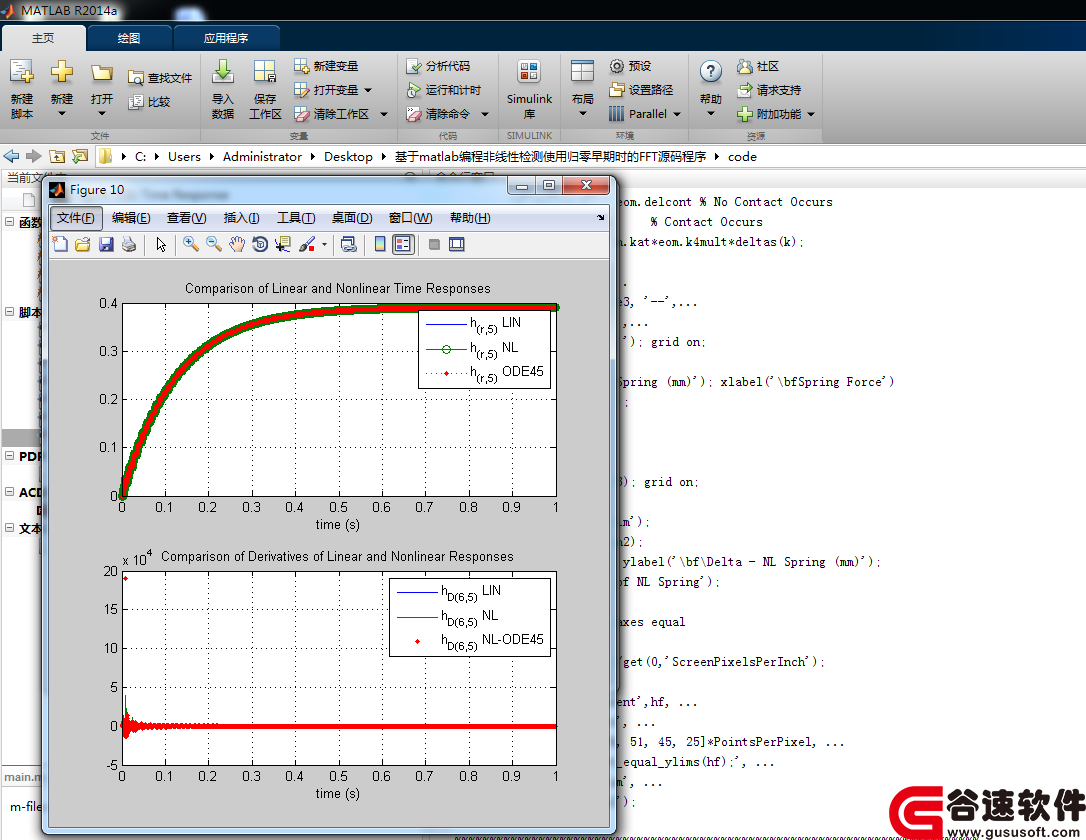Click Users in the address path
1086x840 pixels.
pos(184,157)
